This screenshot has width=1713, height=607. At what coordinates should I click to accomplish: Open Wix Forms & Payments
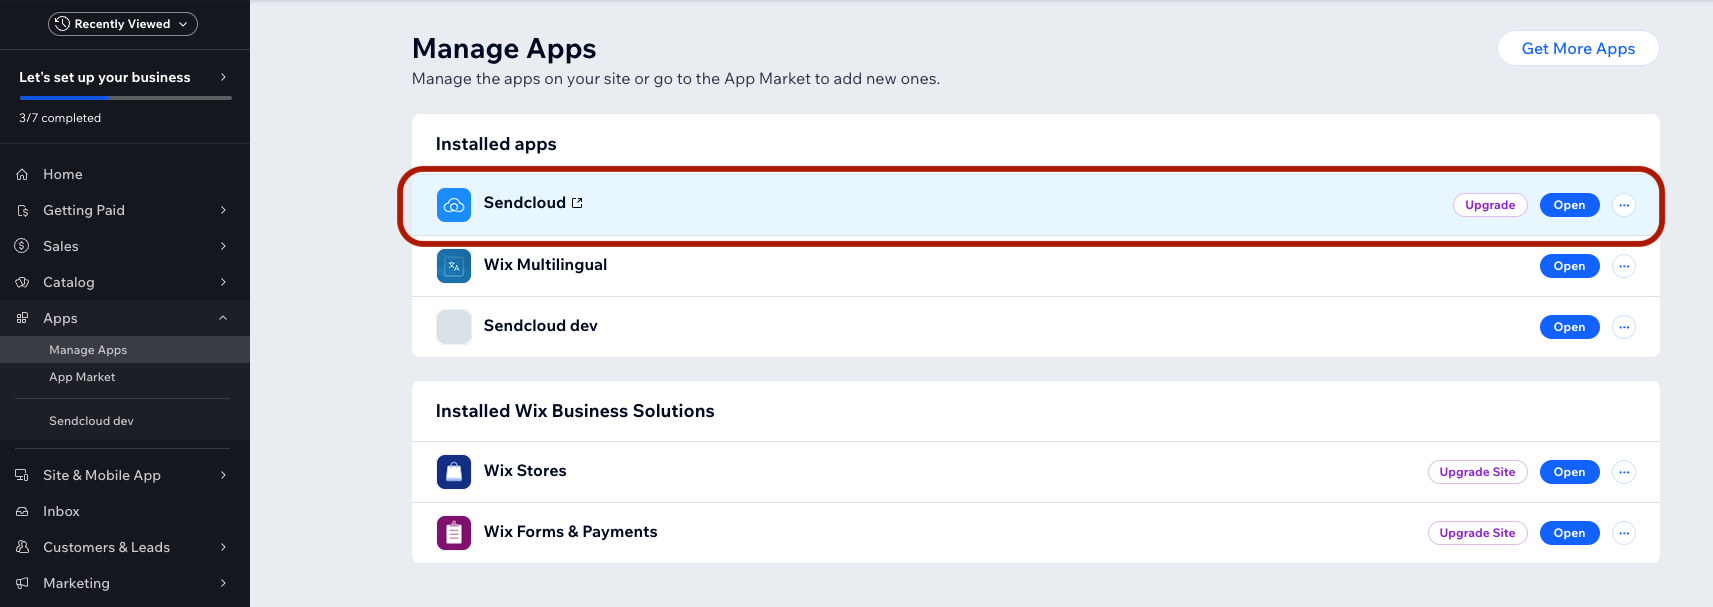1569,533
